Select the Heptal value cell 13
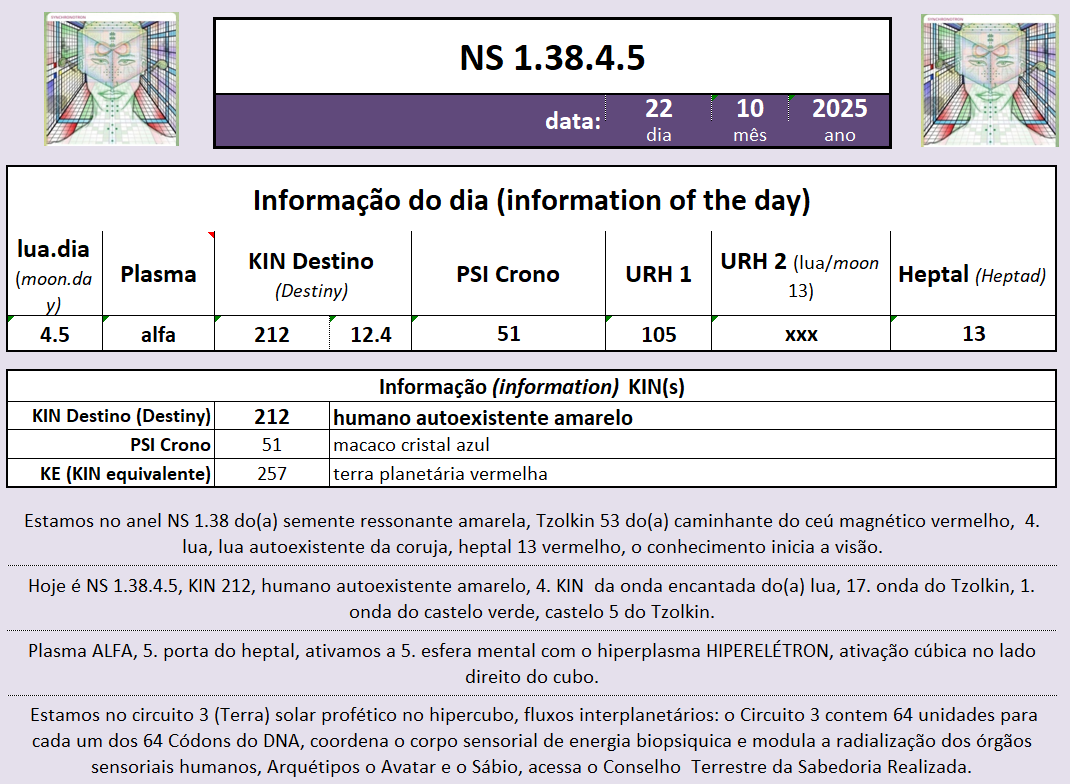The height and width of the screenshot is (784, 1070). click(973, 334)
